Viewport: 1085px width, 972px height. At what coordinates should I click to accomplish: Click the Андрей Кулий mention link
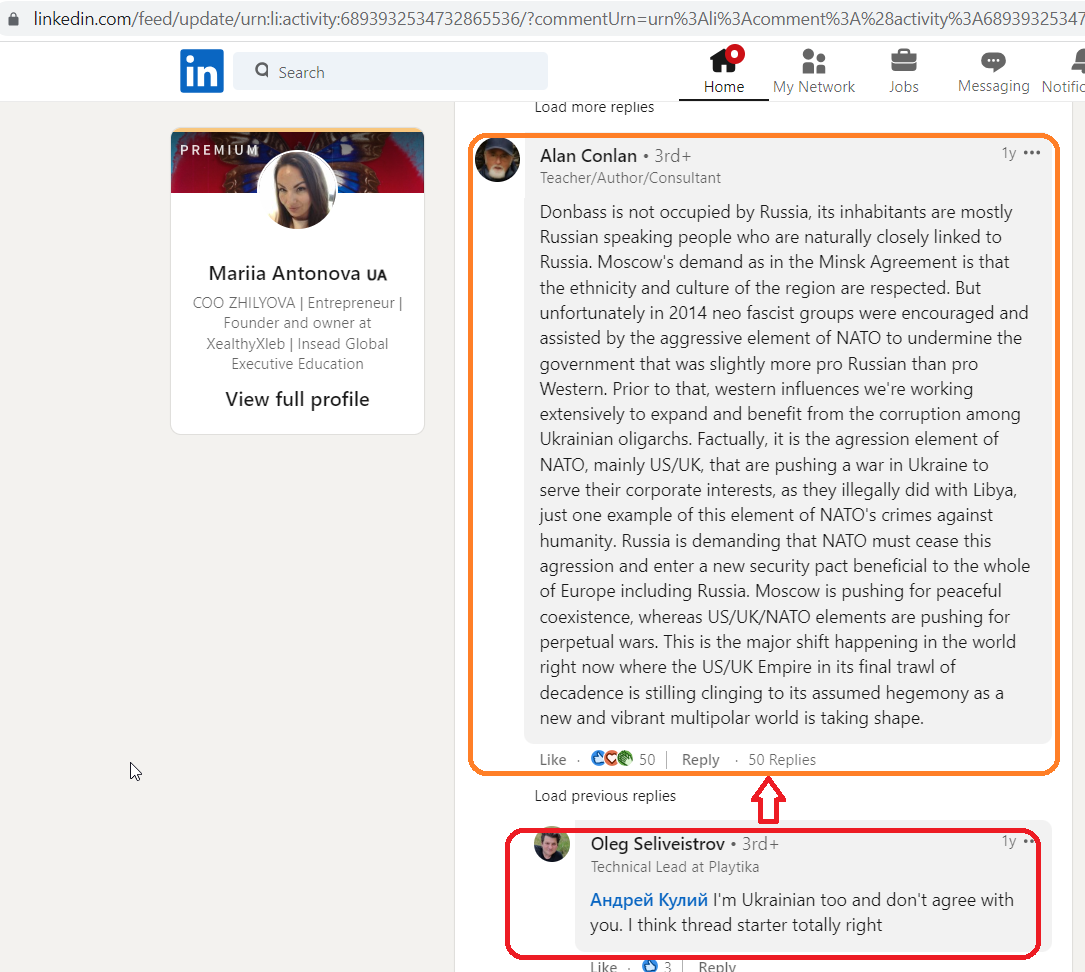point(648,899)
